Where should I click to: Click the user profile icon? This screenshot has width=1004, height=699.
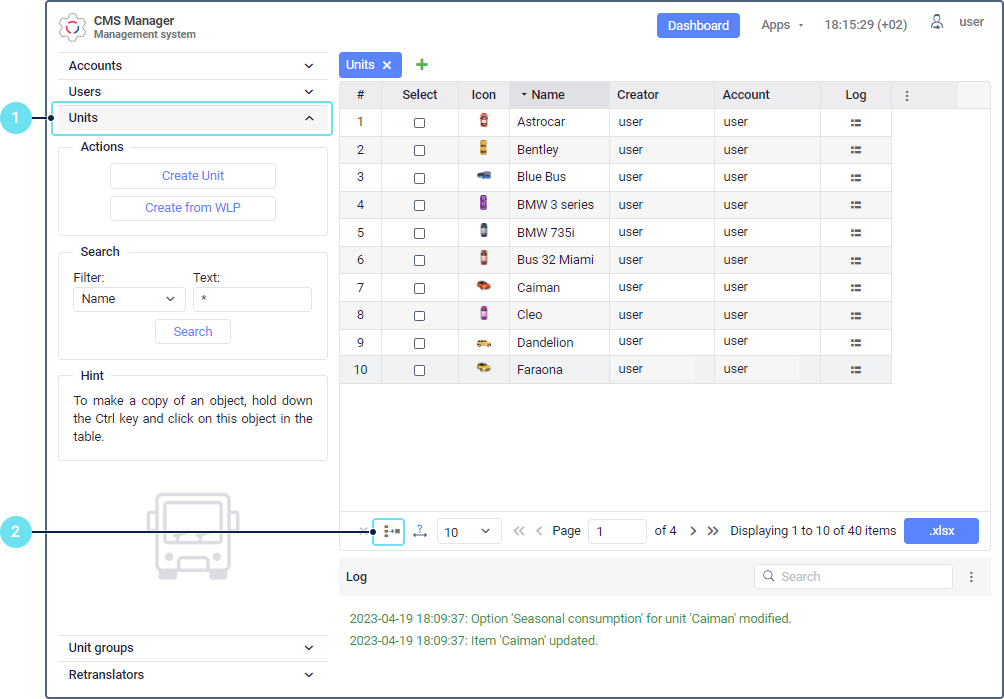coord(936,22)
